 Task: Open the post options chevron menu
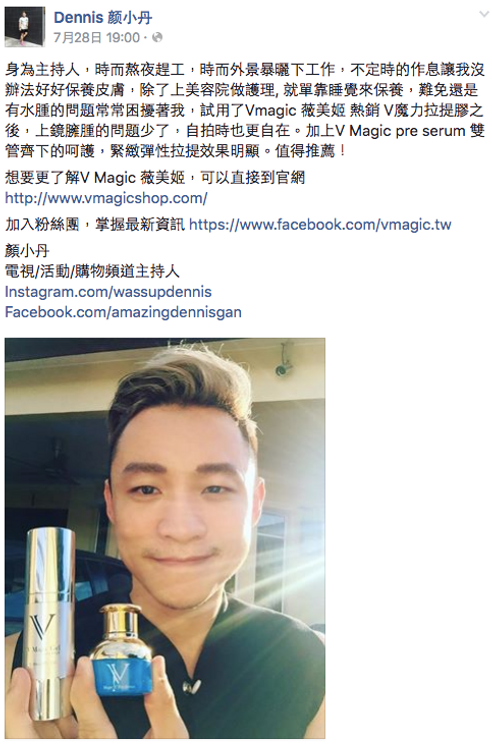click(x=483, y=14)
